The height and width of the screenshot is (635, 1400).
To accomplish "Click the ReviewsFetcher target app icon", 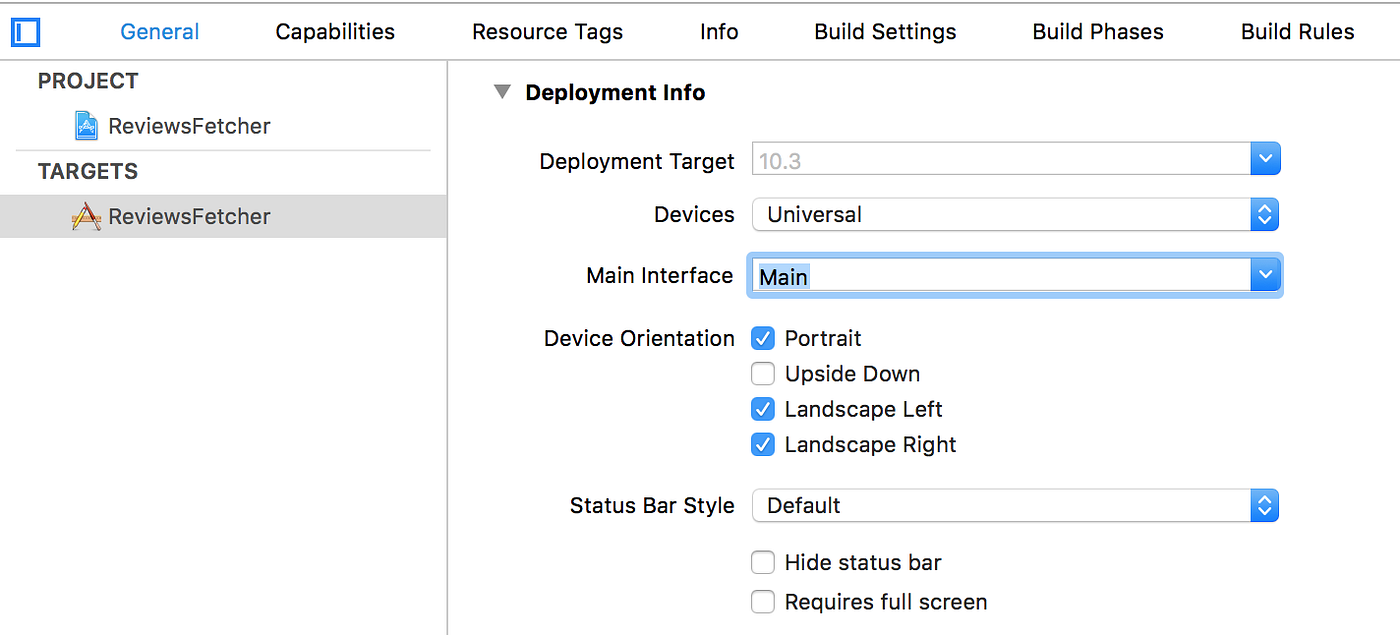I will [x=87, y=217].
